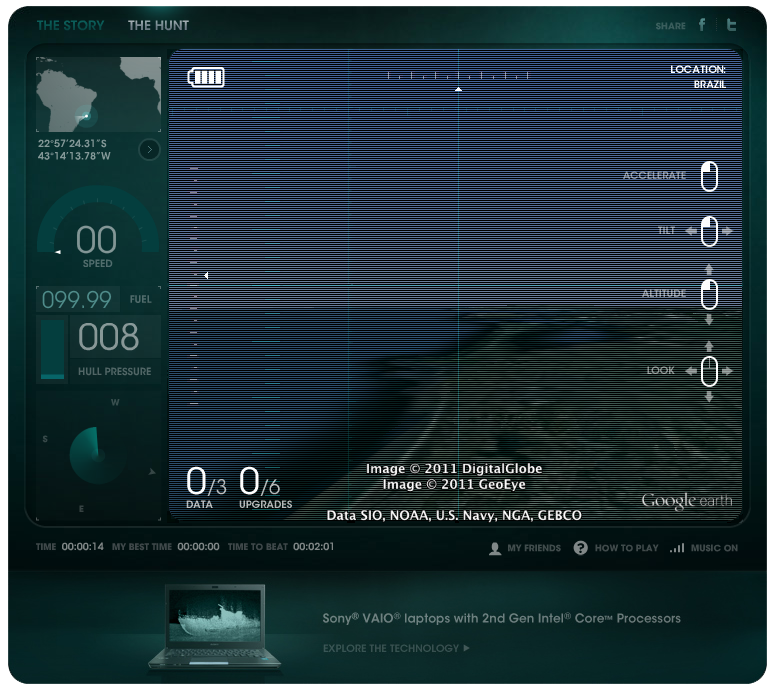Click the Look mouse icon
The image size is (775, 690).
(x=709, y=371)
